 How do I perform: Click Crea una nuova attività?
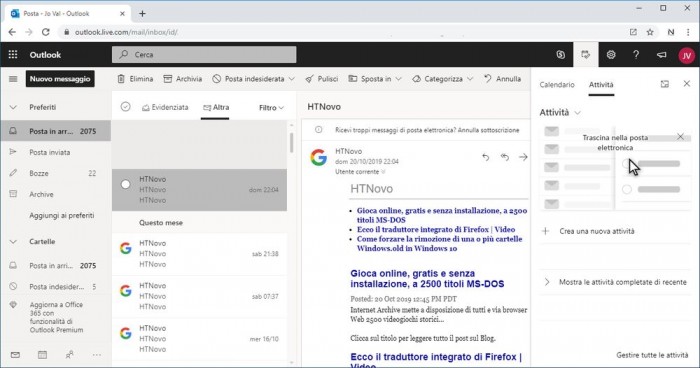(x=596, y=231)
